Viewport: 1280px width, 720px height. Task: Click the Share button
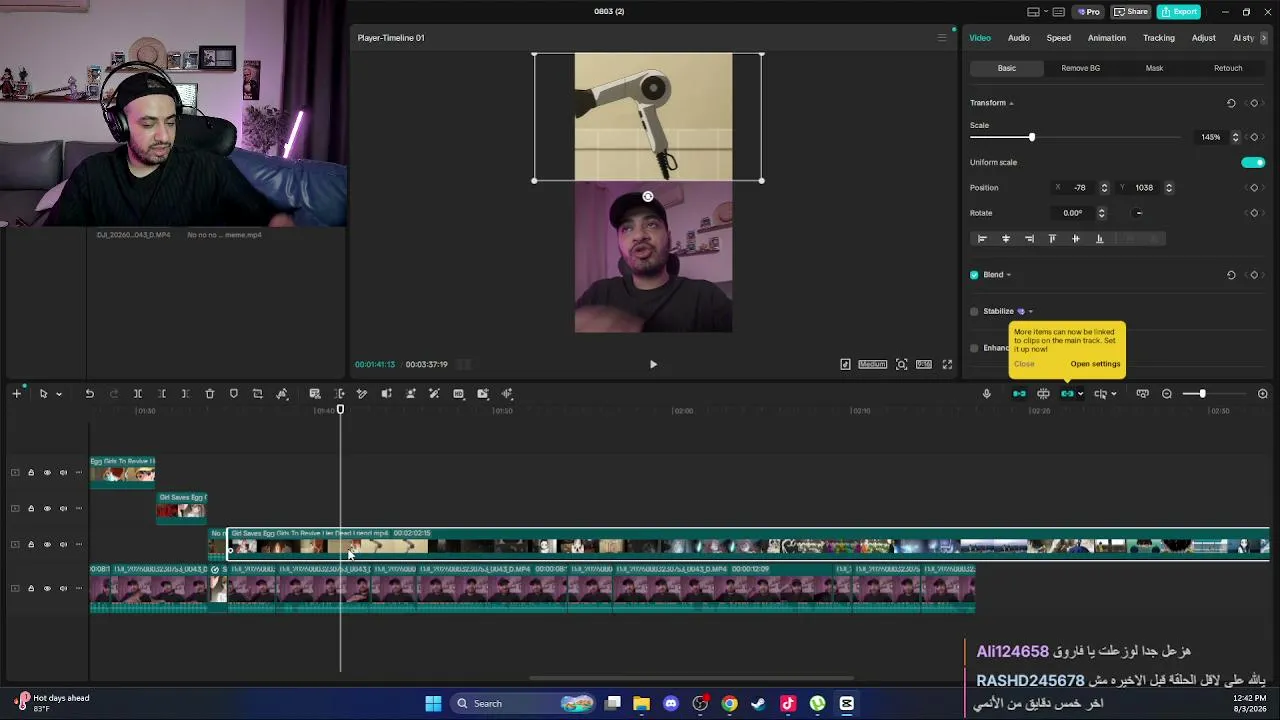[1131, 12]
